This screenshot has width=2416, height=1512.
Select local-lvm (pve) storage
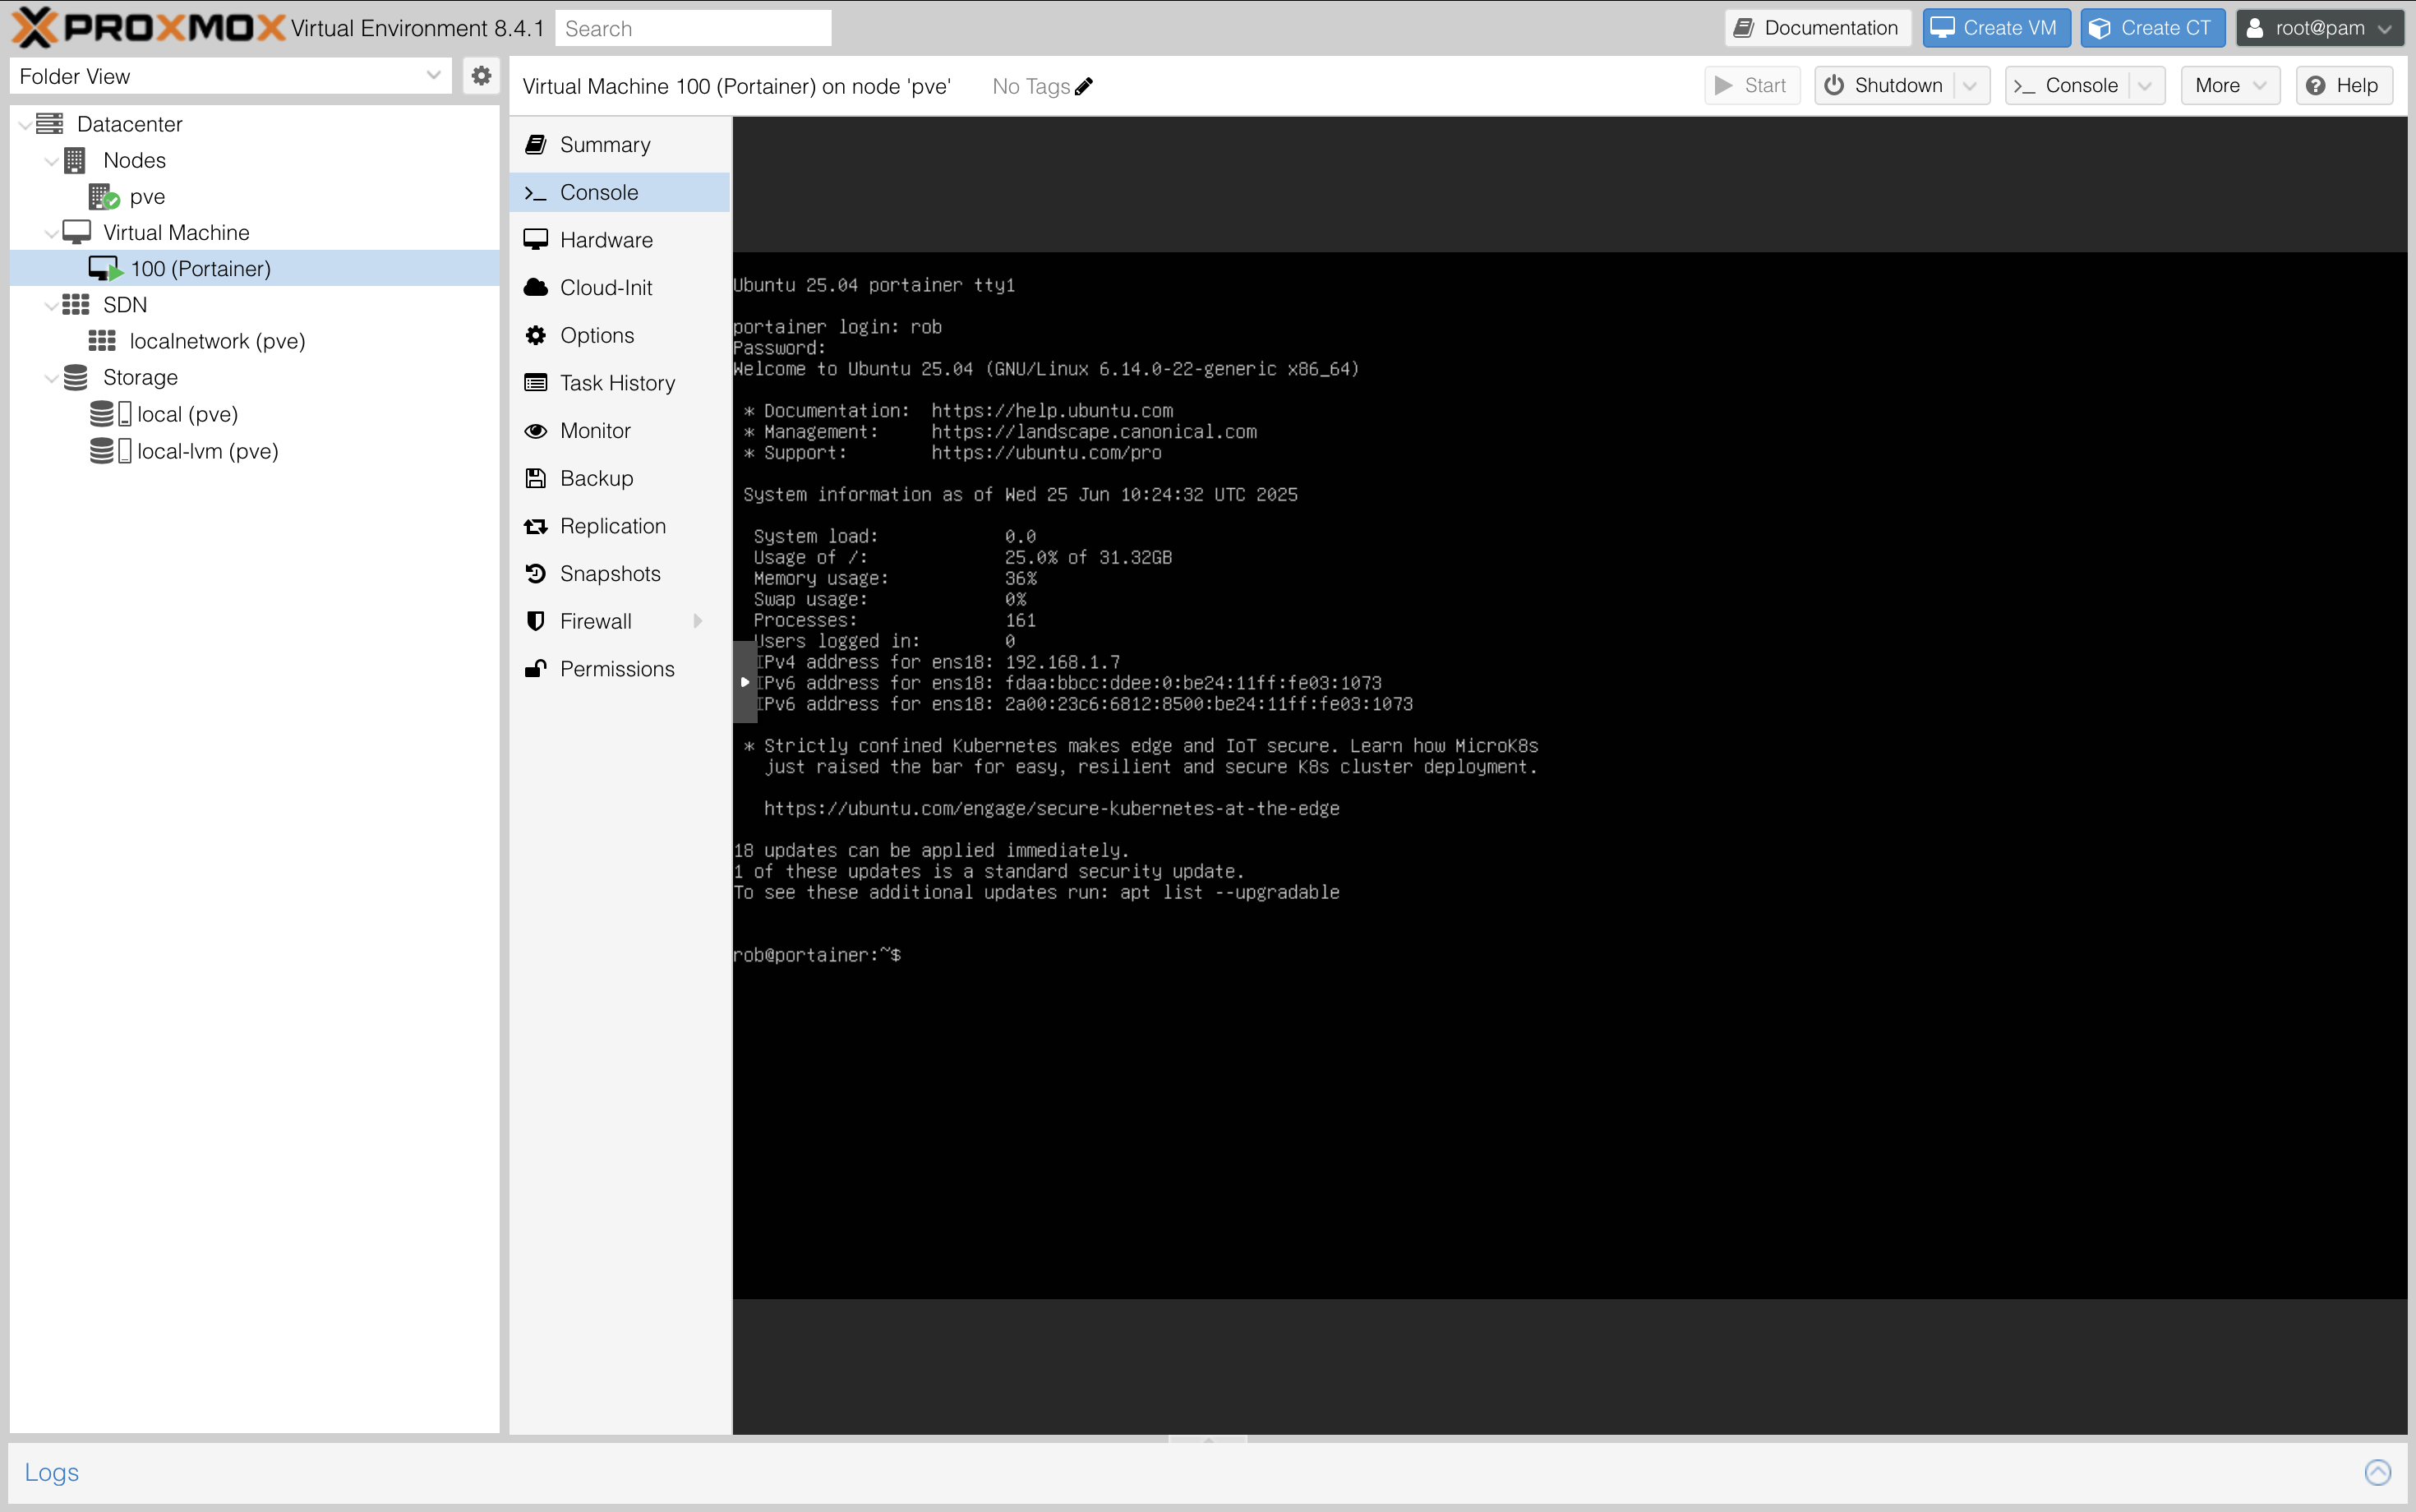[x=207, y=451]
